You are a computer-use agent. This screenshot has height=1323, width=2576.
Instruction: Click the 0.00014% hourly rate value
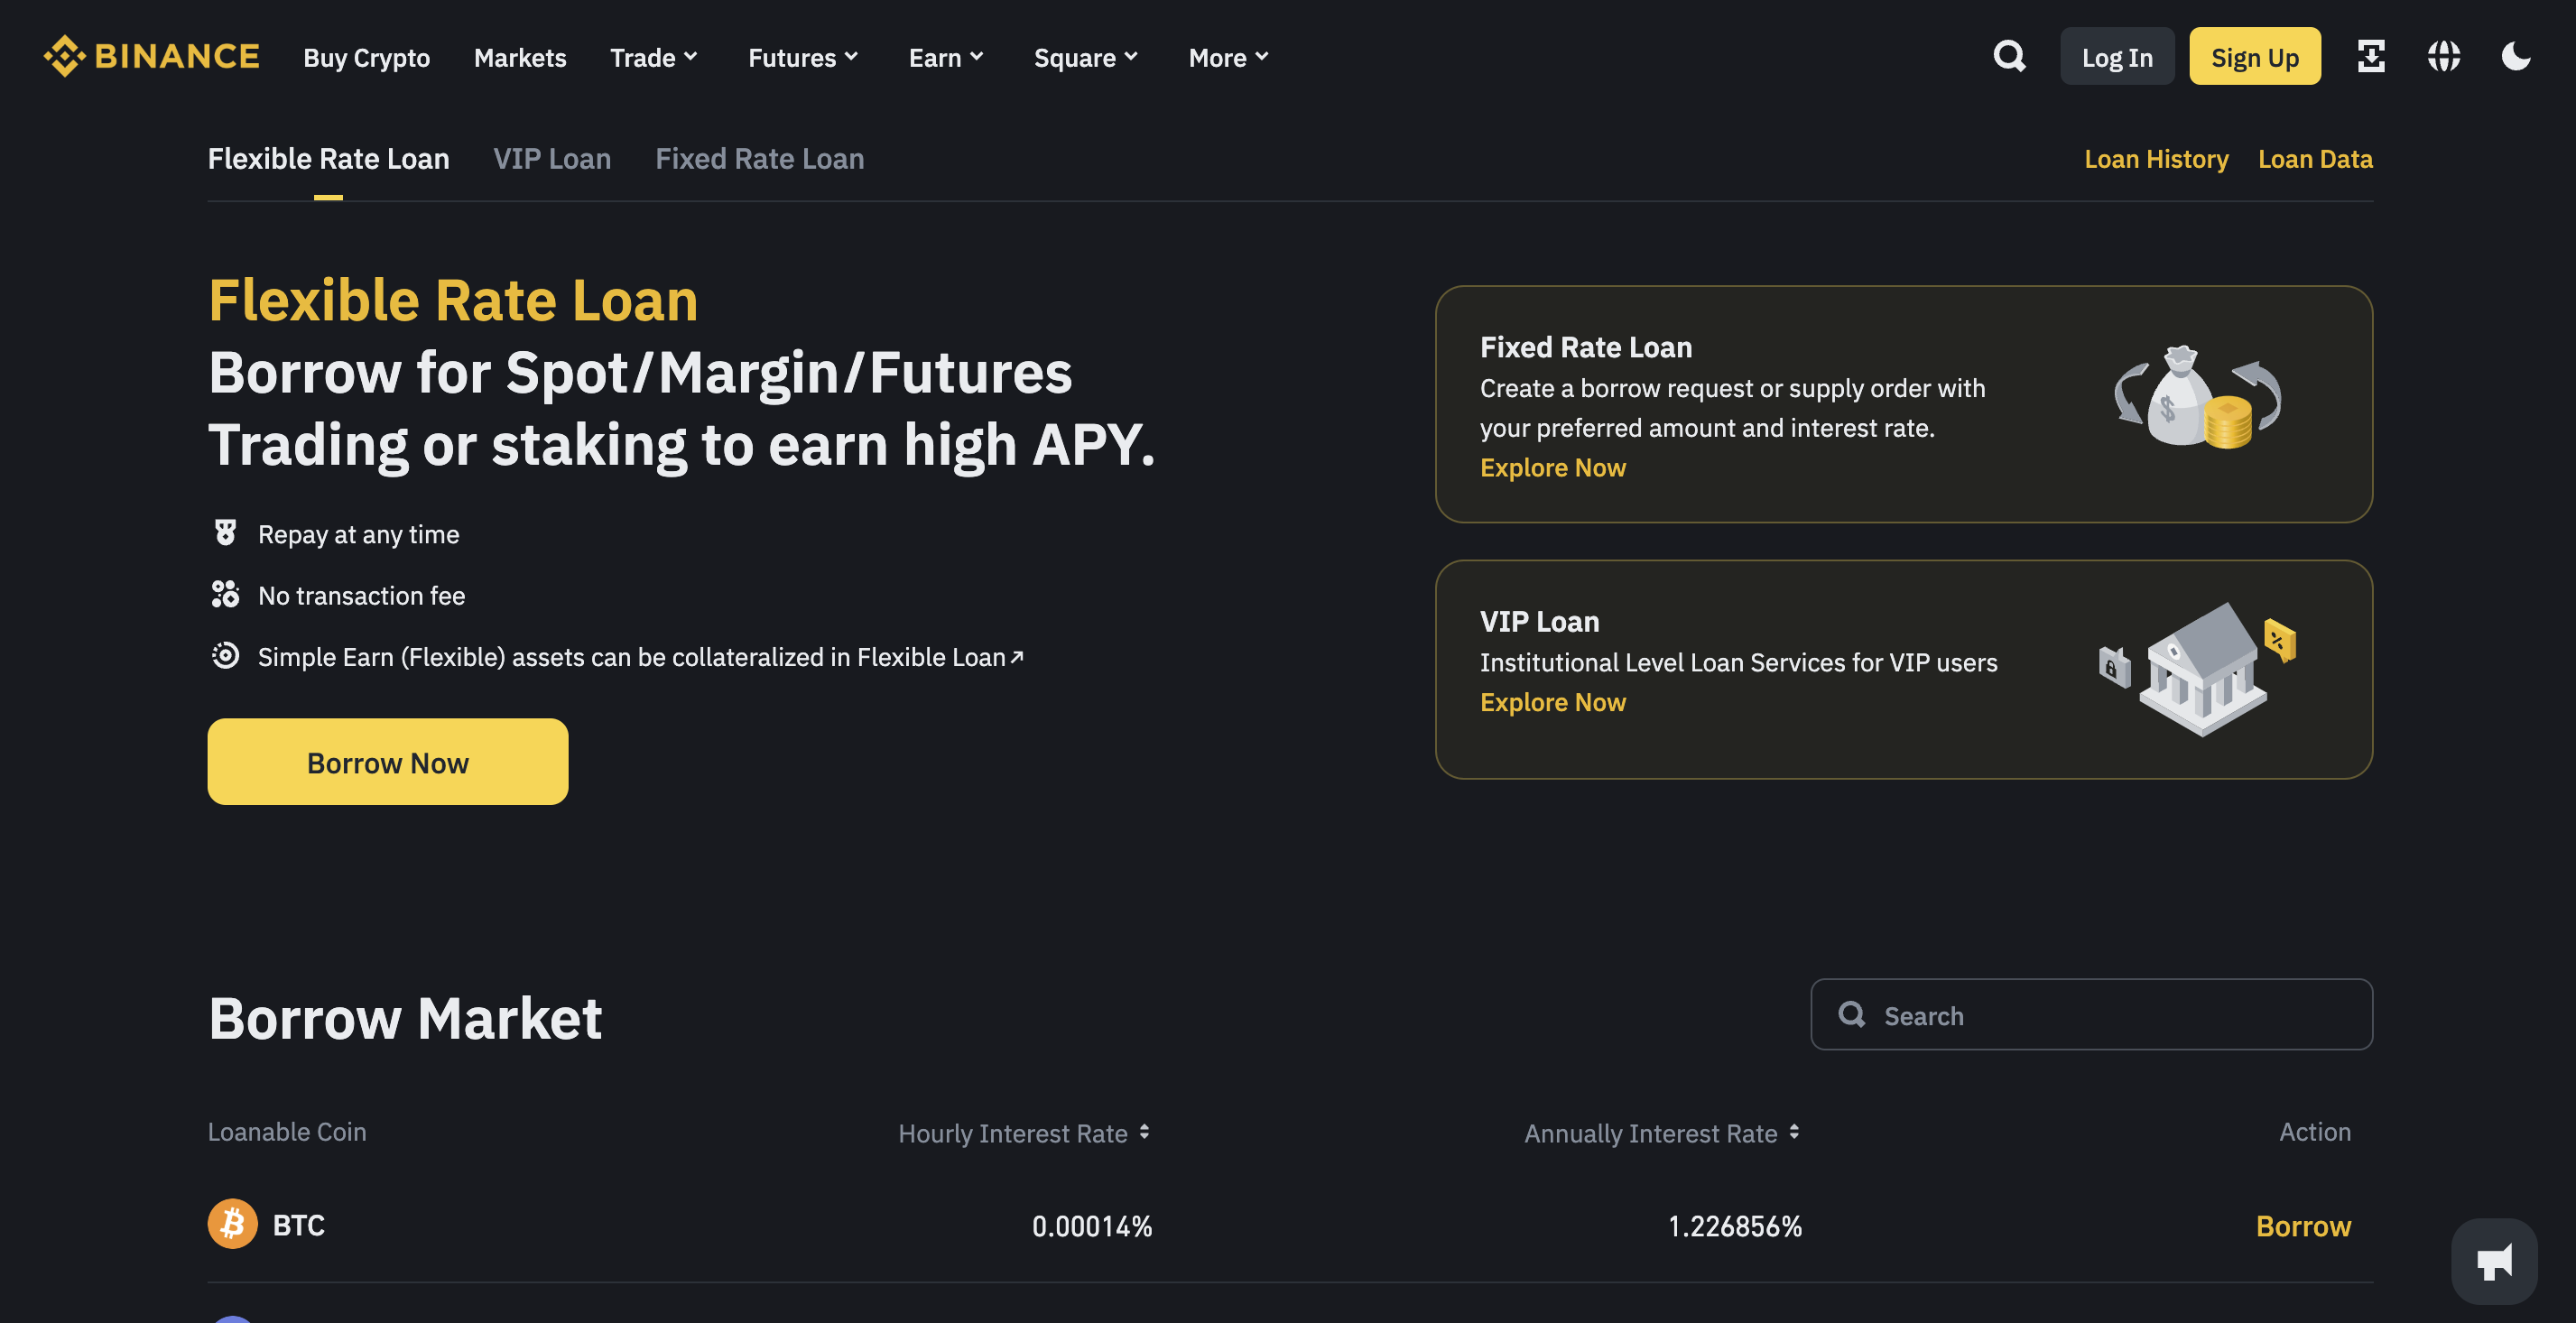[1092, 1226]
